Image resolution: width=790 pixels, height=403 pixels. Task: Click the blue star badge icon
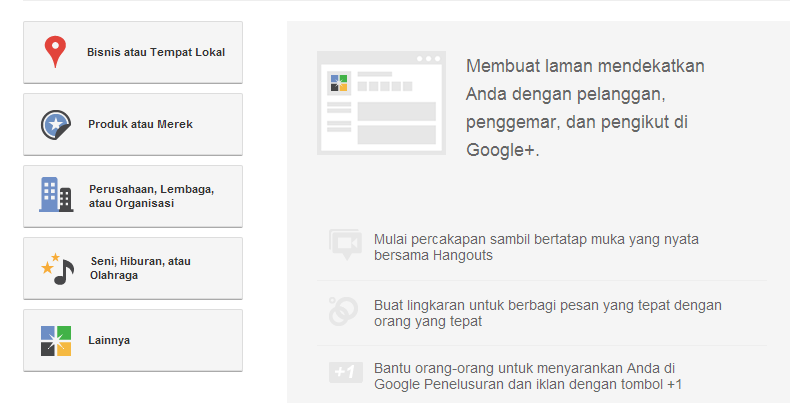coord(55,124)
